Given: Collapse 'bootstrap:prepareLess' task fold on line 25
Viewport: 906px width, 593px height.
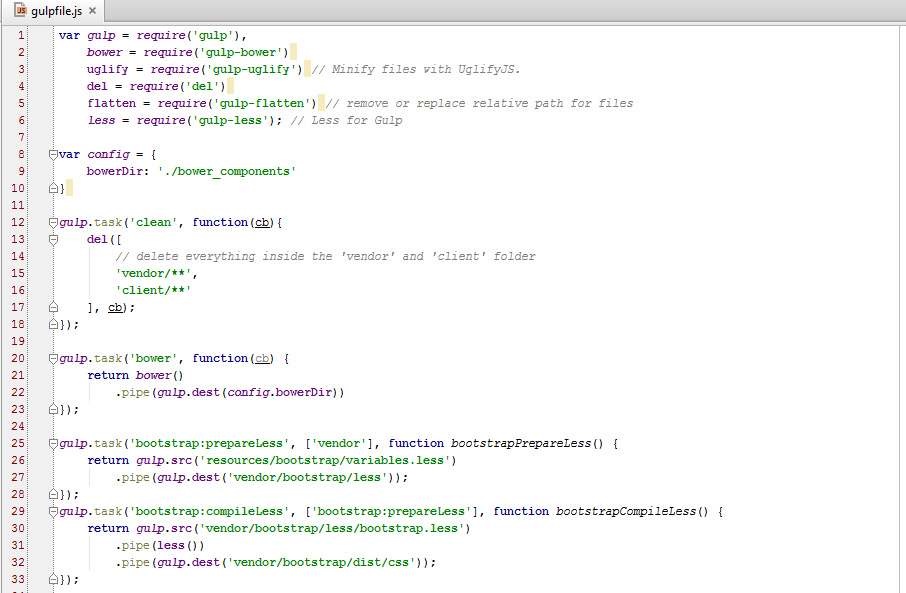Looking at the screenshot, I should (x=53, y=443).
